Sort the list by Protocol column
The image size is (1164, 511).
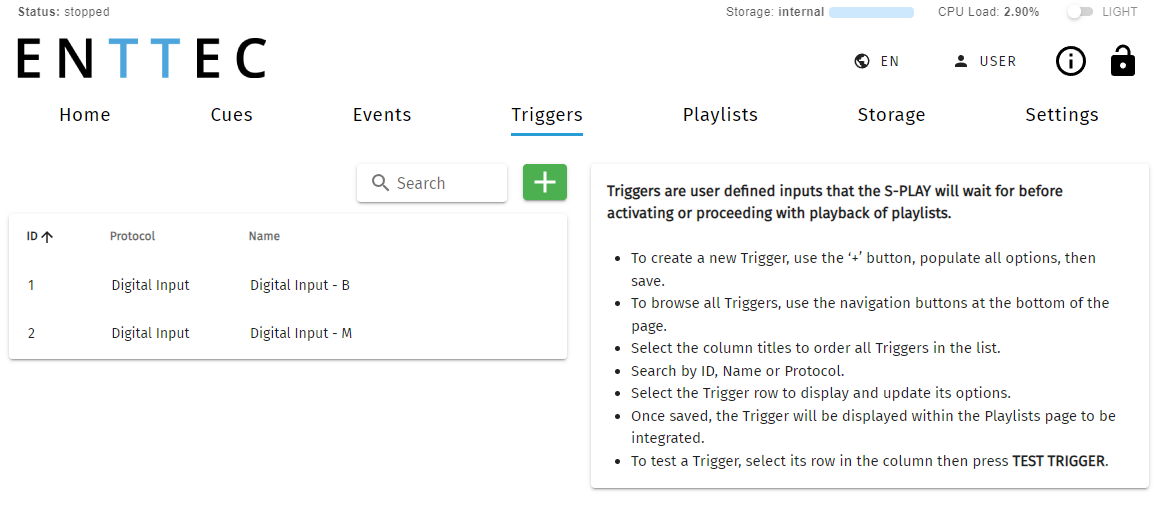point(132,236)
